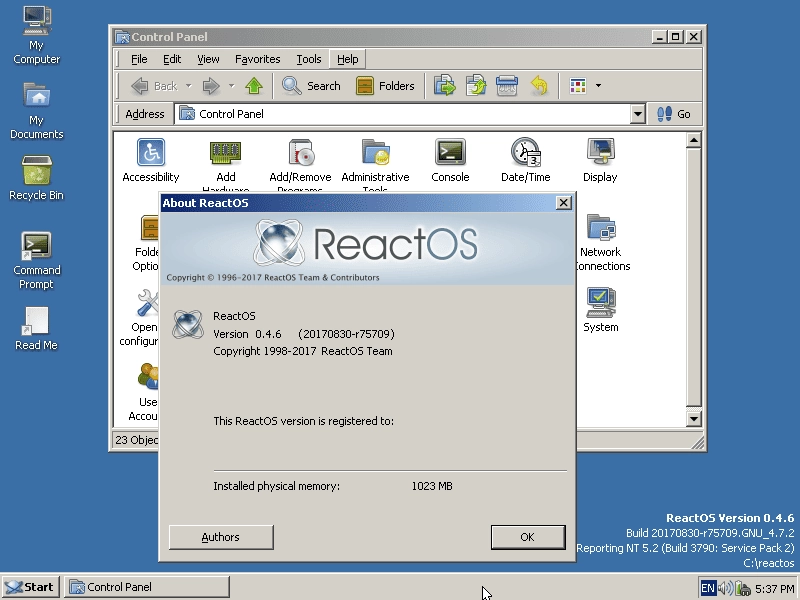800x600 pixels.
Task: Click the Read Me desktop shortcut
Action: pyautogui.click(x=36, y=328)
